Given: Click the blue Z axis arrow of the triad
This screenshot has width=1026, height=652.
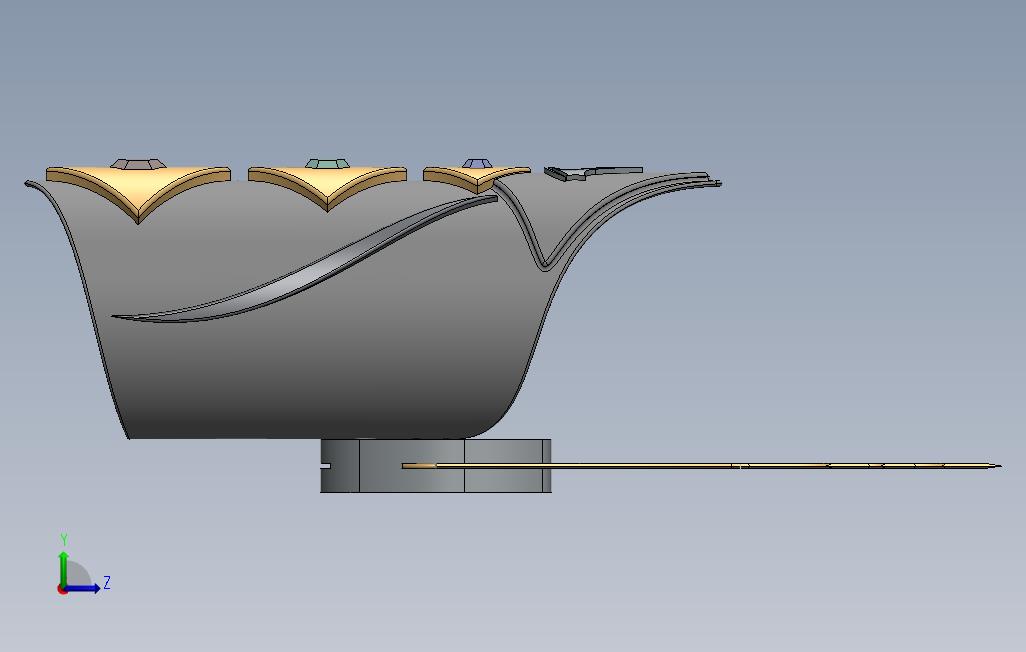Looking at the screenshot, I should point(82,588).
